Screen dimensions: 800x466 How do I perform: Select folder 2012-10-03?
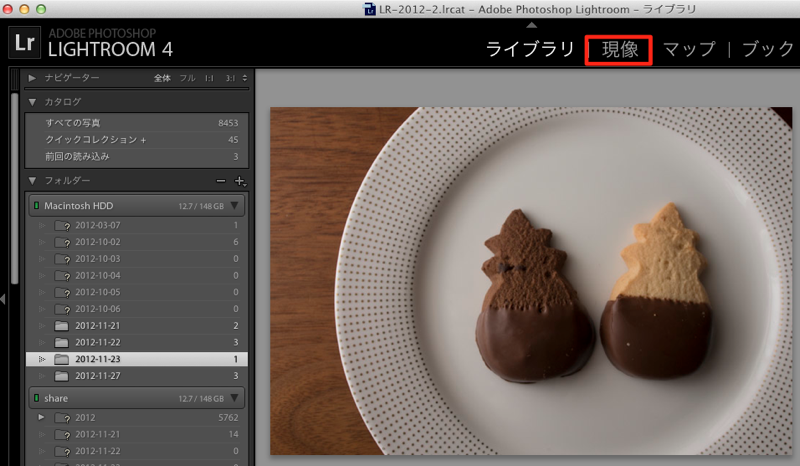(x=137, y=259)
